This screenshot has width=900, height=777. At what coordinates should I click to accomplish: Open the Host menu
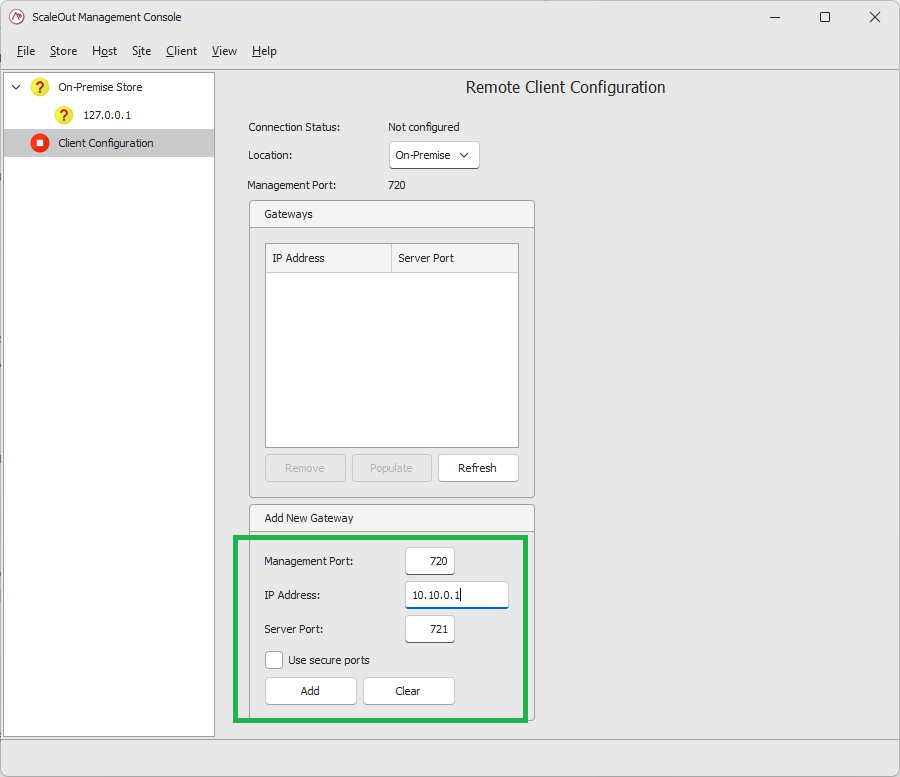tap(104, 51)
